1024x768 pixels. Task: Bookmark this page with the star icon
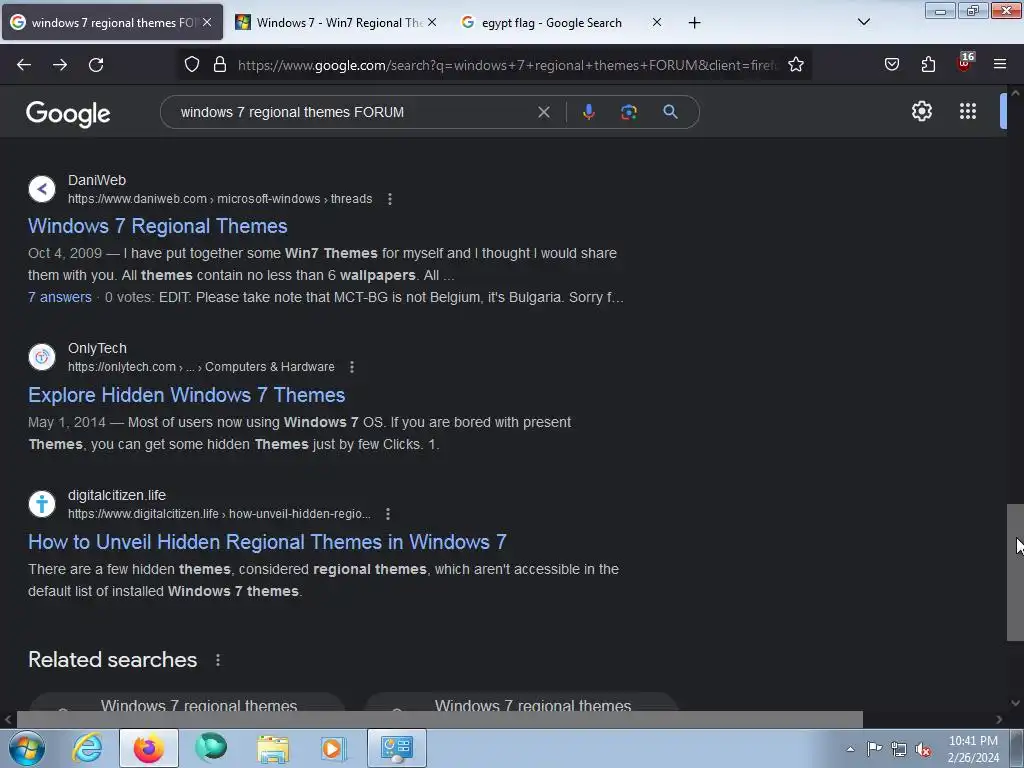795,65
